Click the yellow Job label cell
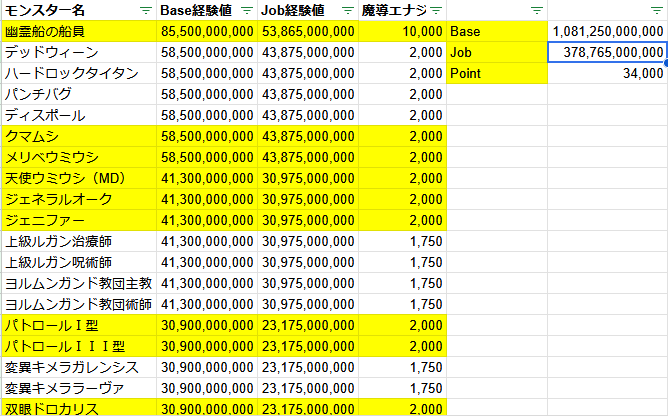 (496, 52)
